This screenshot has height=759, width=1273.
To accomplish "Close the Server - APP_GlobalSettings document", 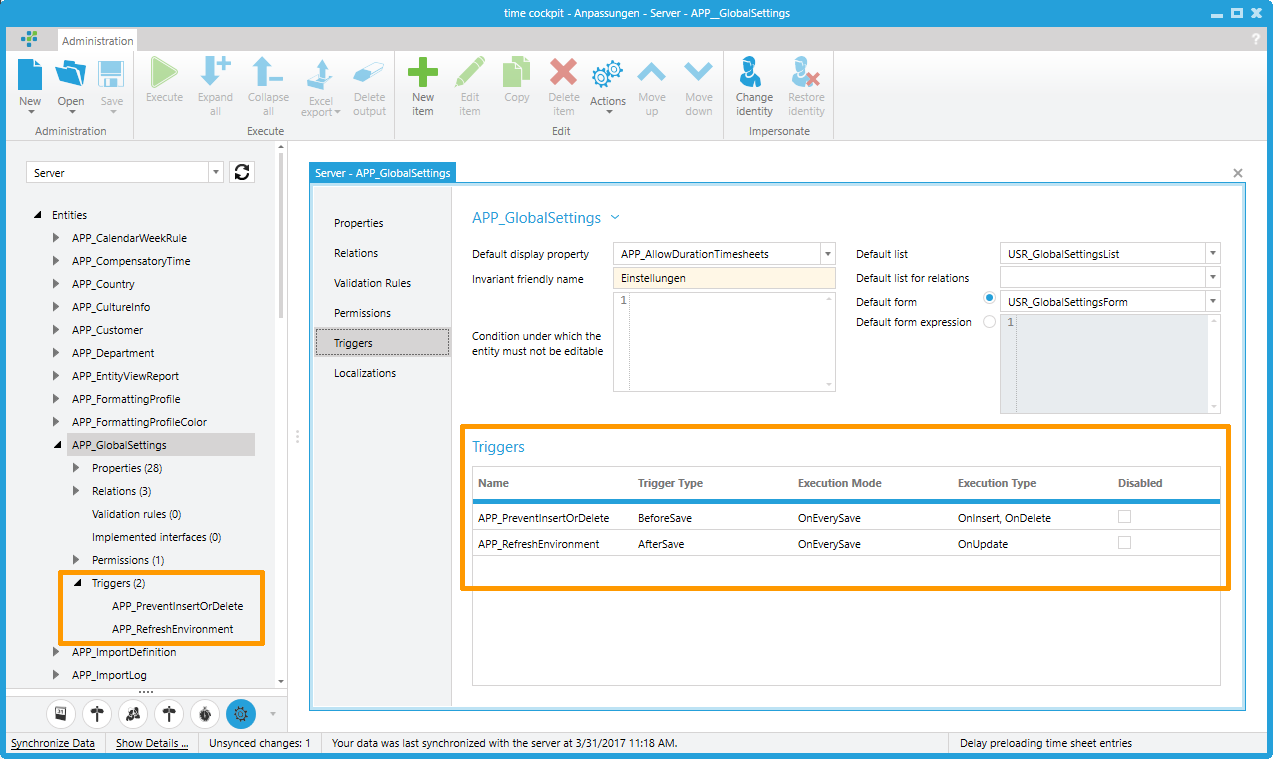I will 1238,173.
